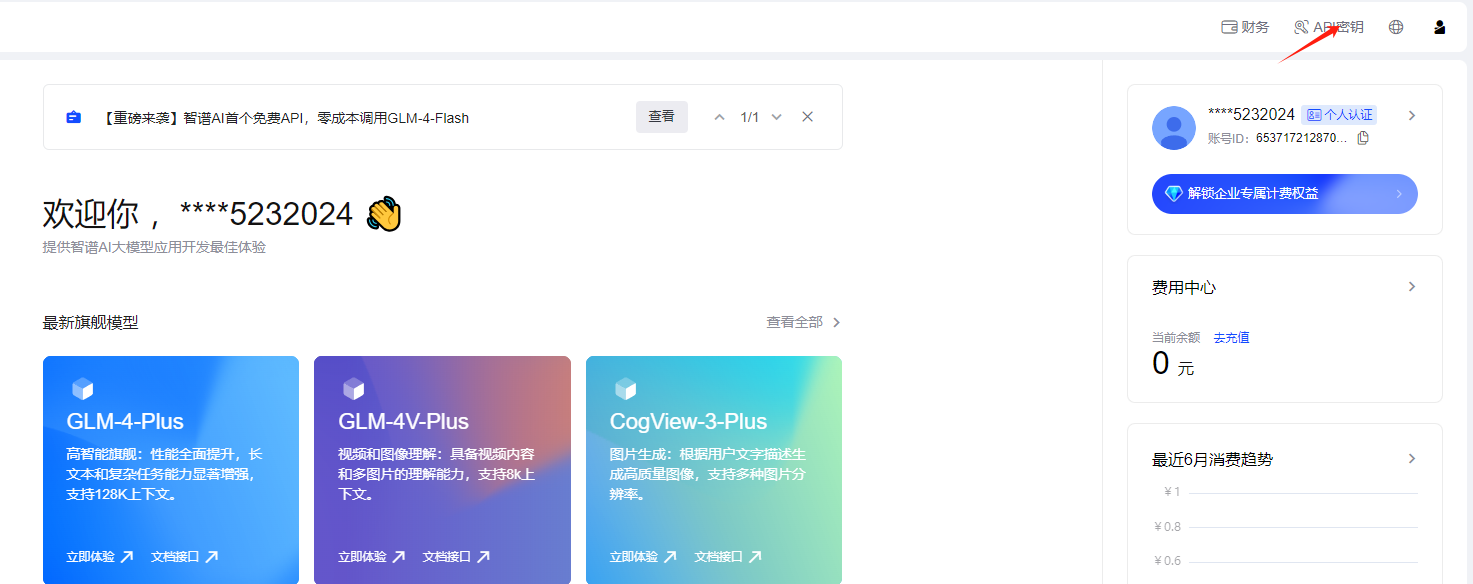Click the ¥ 1 chart axis label
Image resolution: width=1473 pixels, height=584 pixels.
(1172, 492)
